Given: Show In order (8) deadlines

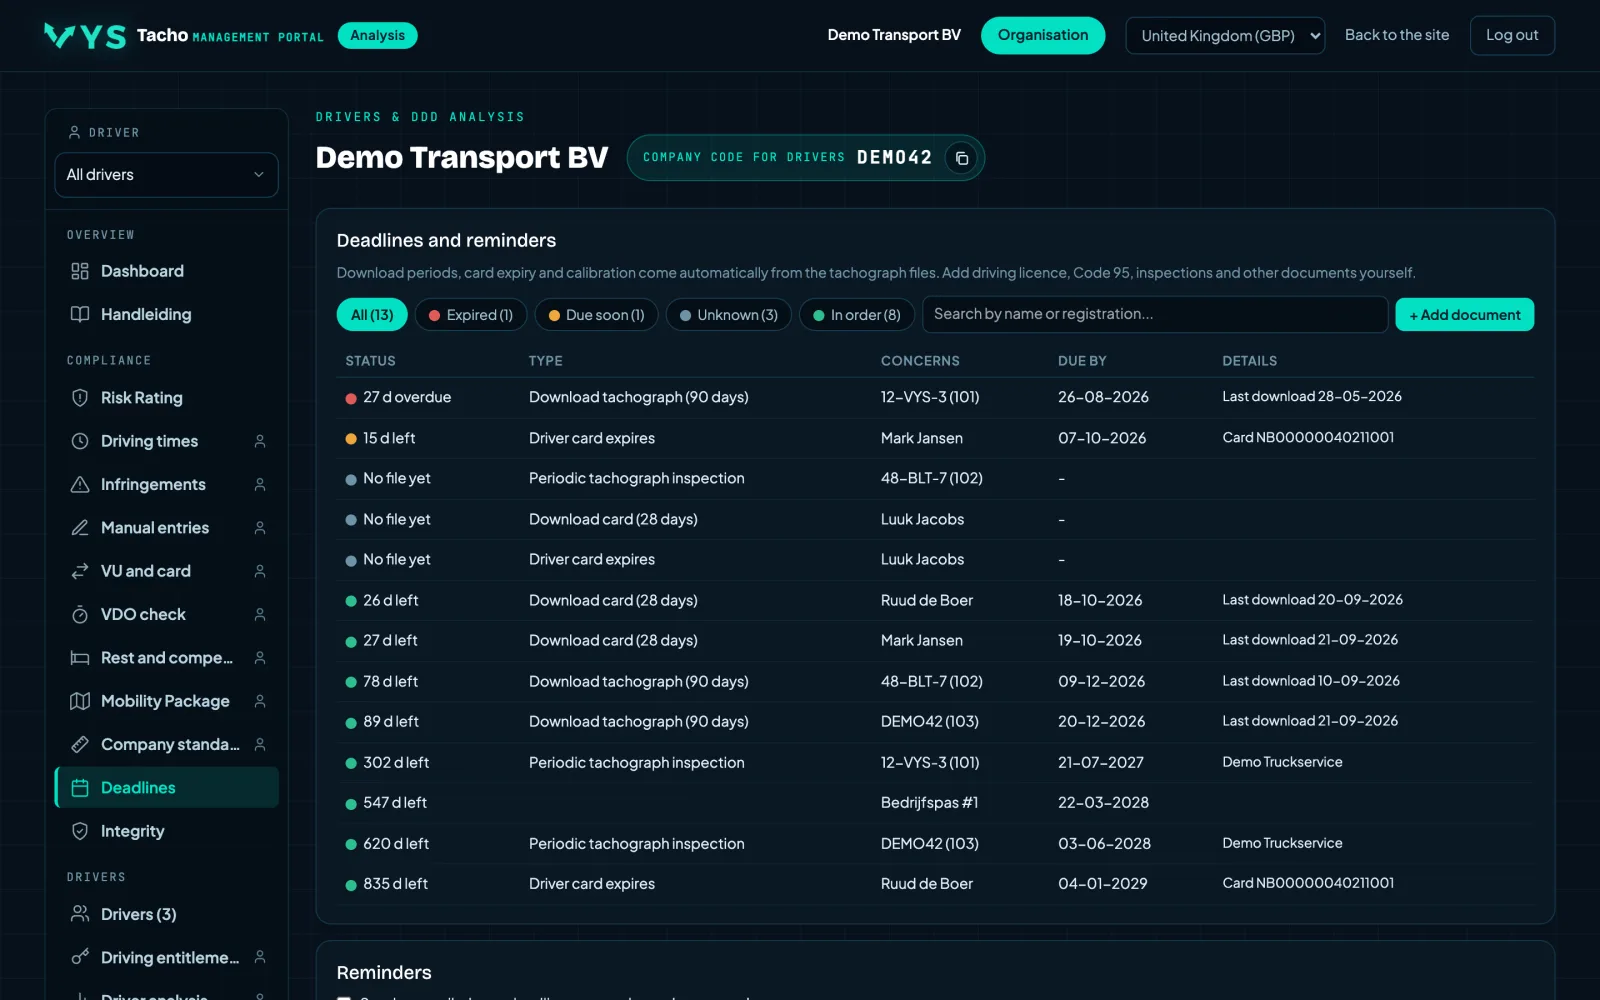Looking at the screenshot, I should 857,315.
